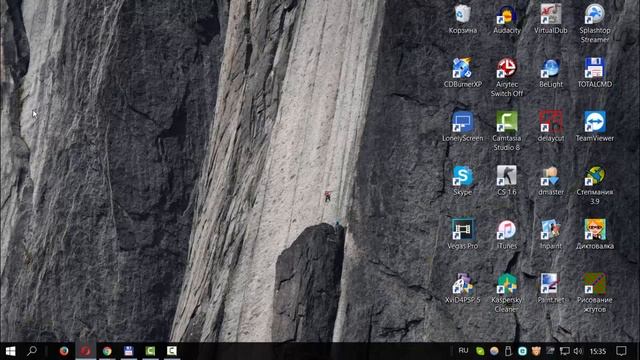This screenshot has height=360, width=640.
Task: Open the Action Center notifications icon
Action: 621,351
